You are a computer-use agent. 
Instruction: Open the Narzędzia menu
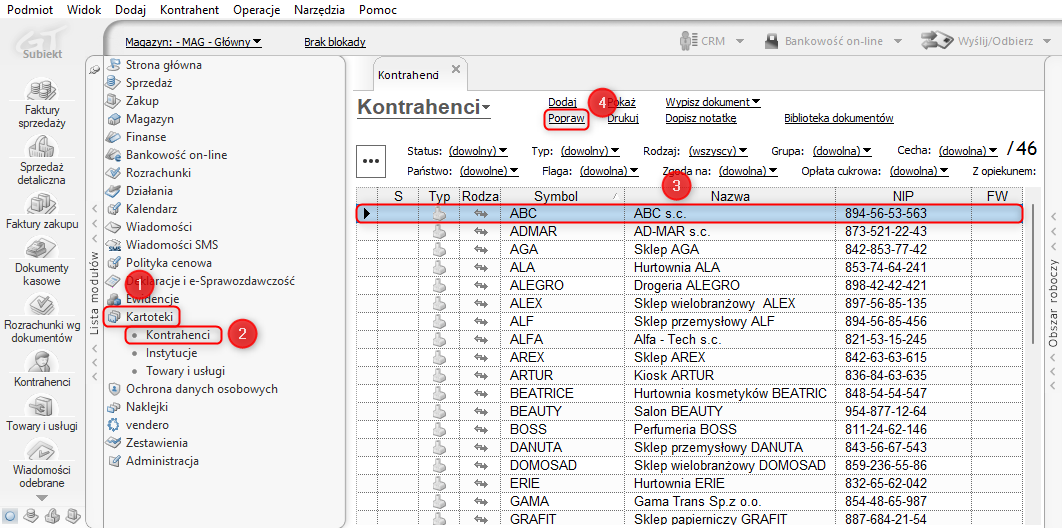tap(320, 10)
